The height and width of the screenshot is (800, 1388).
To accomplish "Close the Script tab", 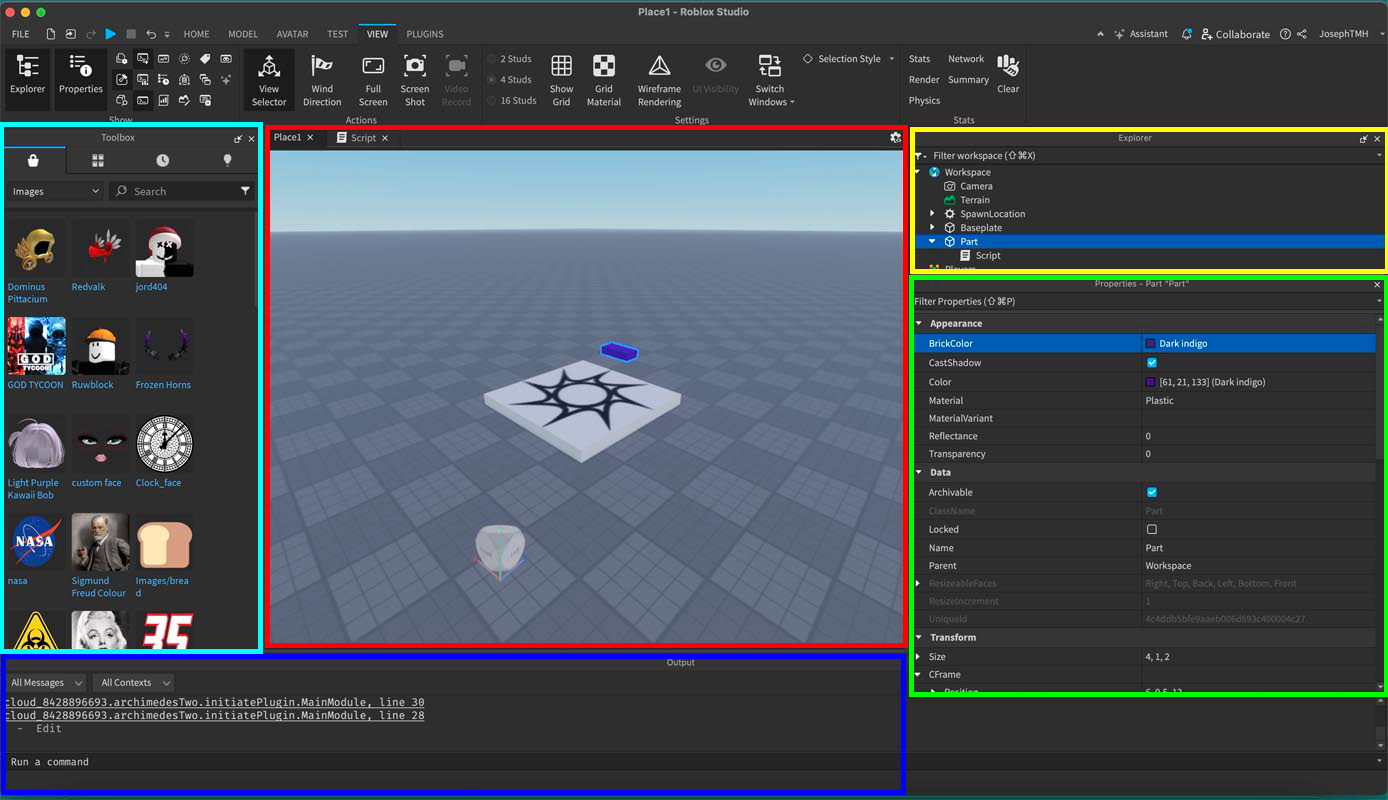I will pyautogui.click(x=385, y=138).
